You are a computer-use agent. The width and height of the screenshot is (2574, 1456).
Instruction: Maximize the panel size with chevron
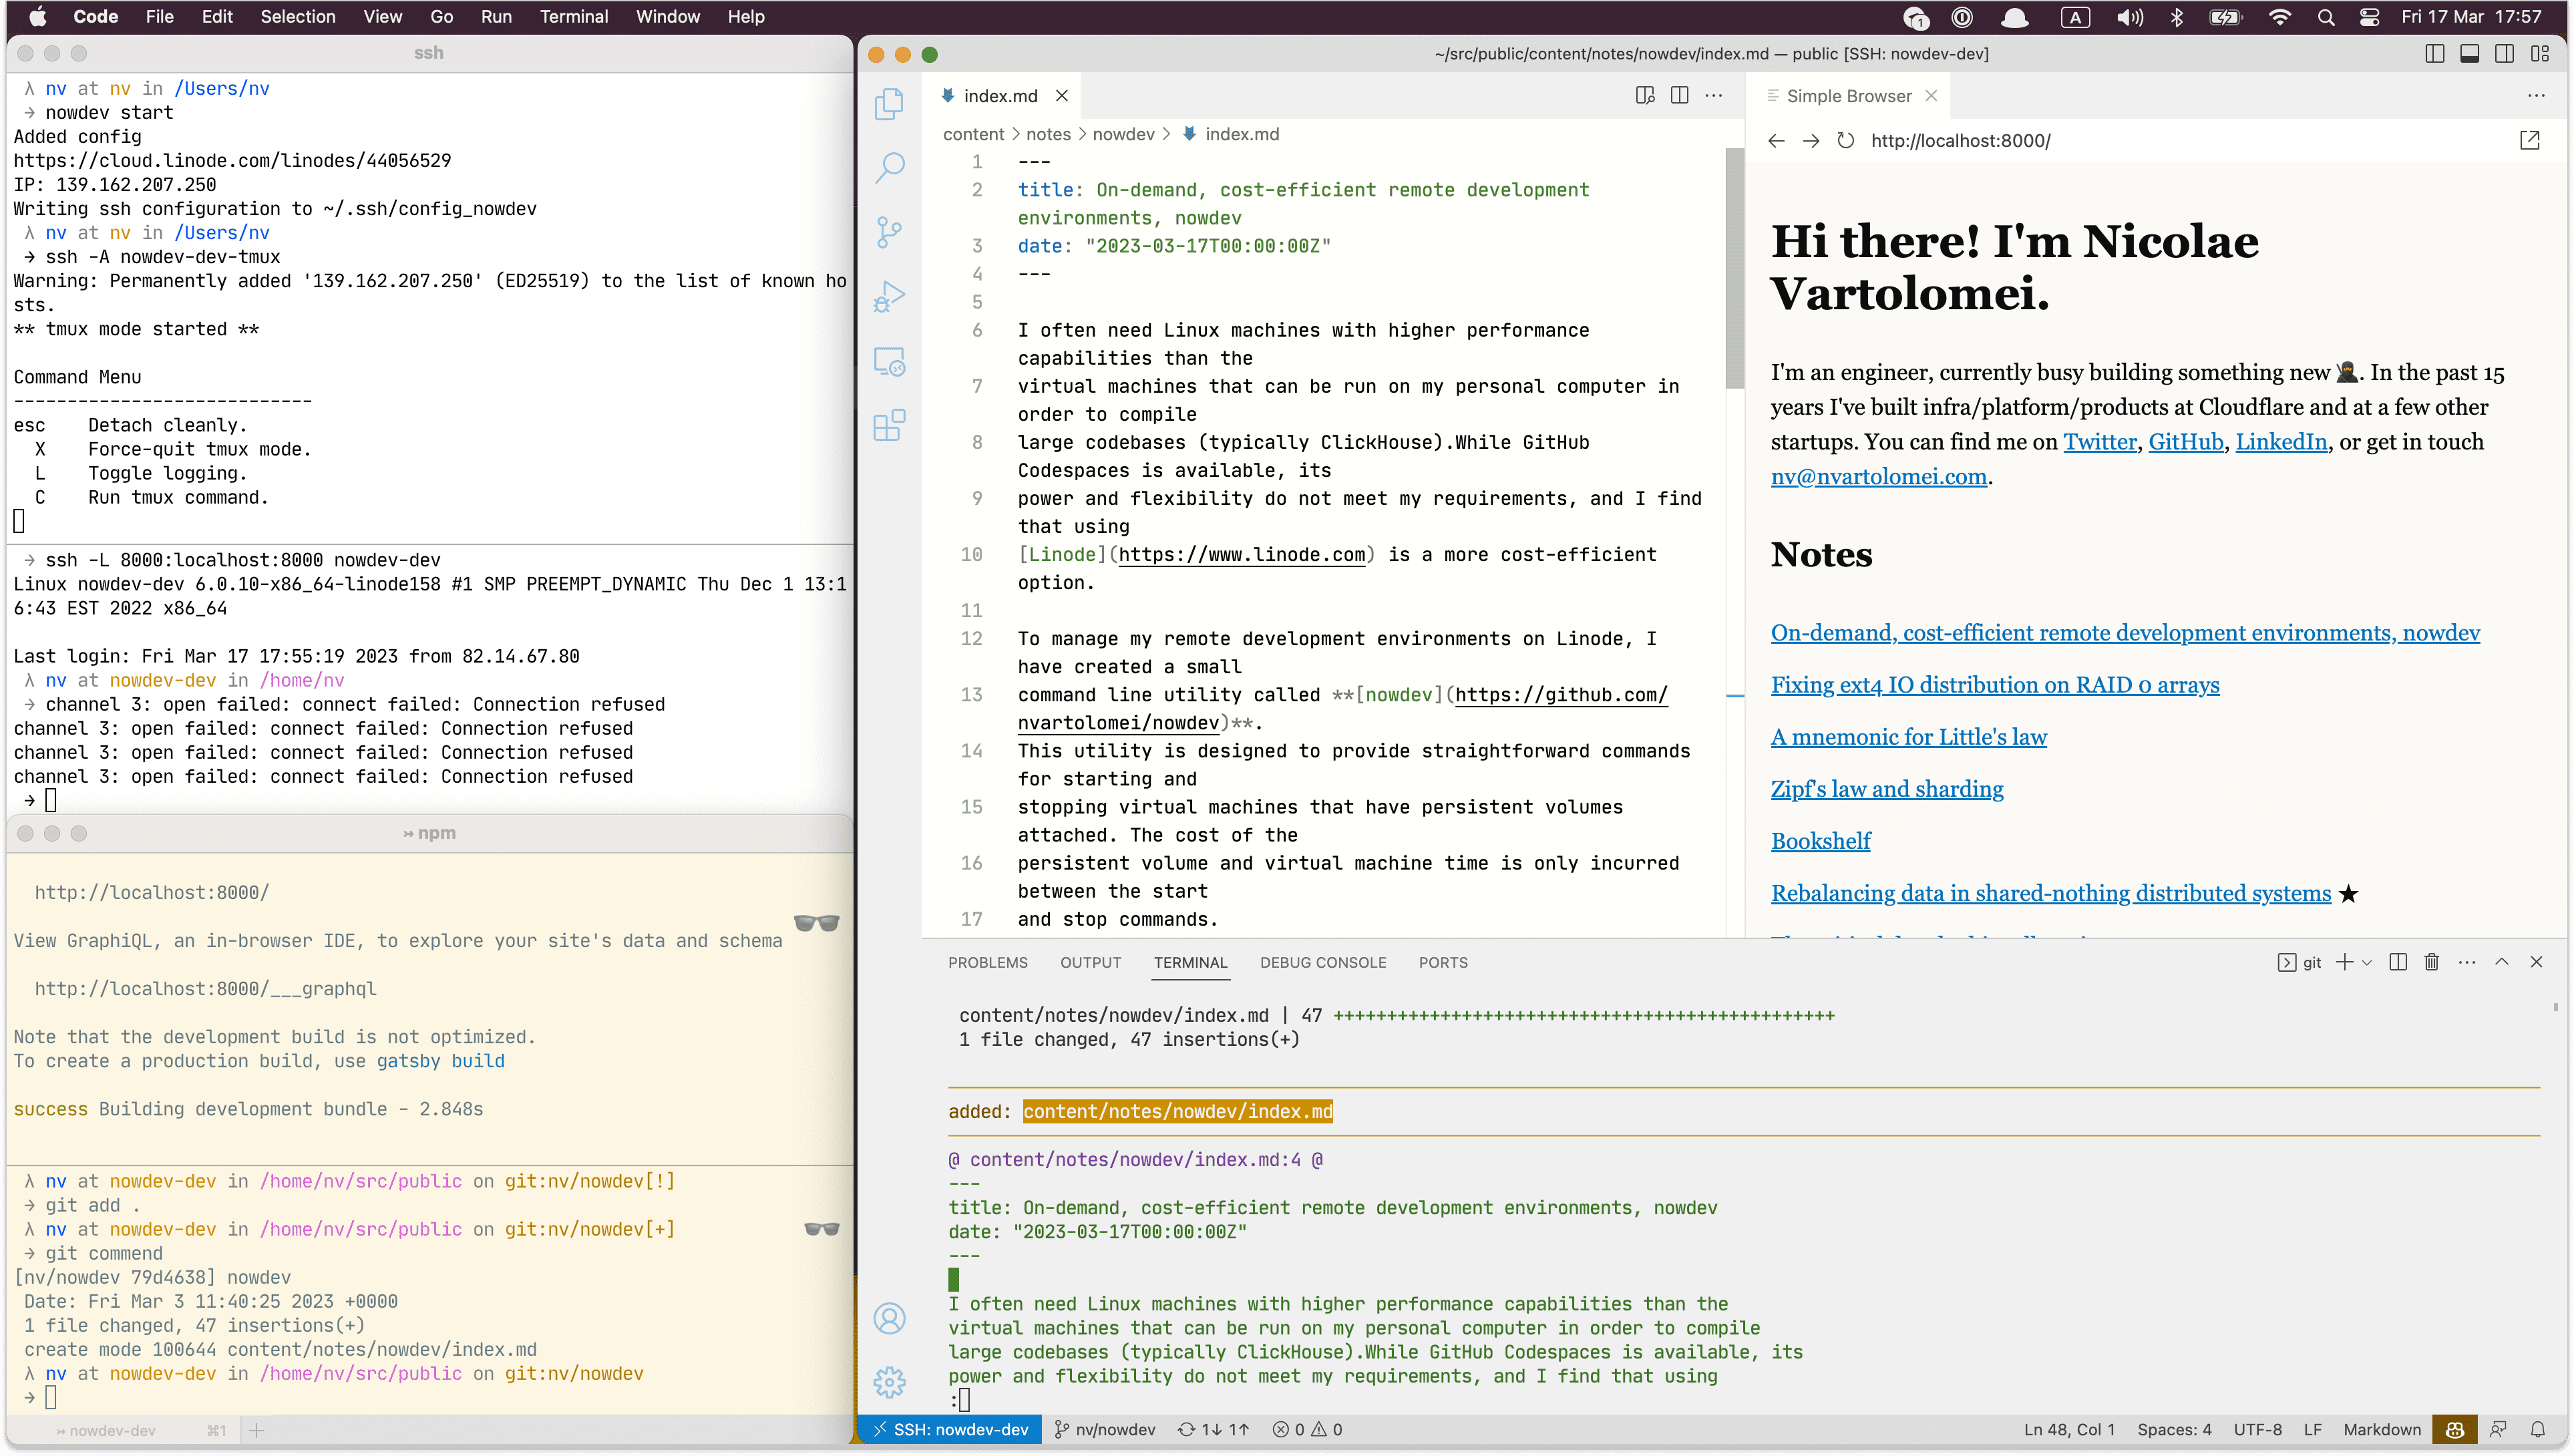tap(2501, 962)
